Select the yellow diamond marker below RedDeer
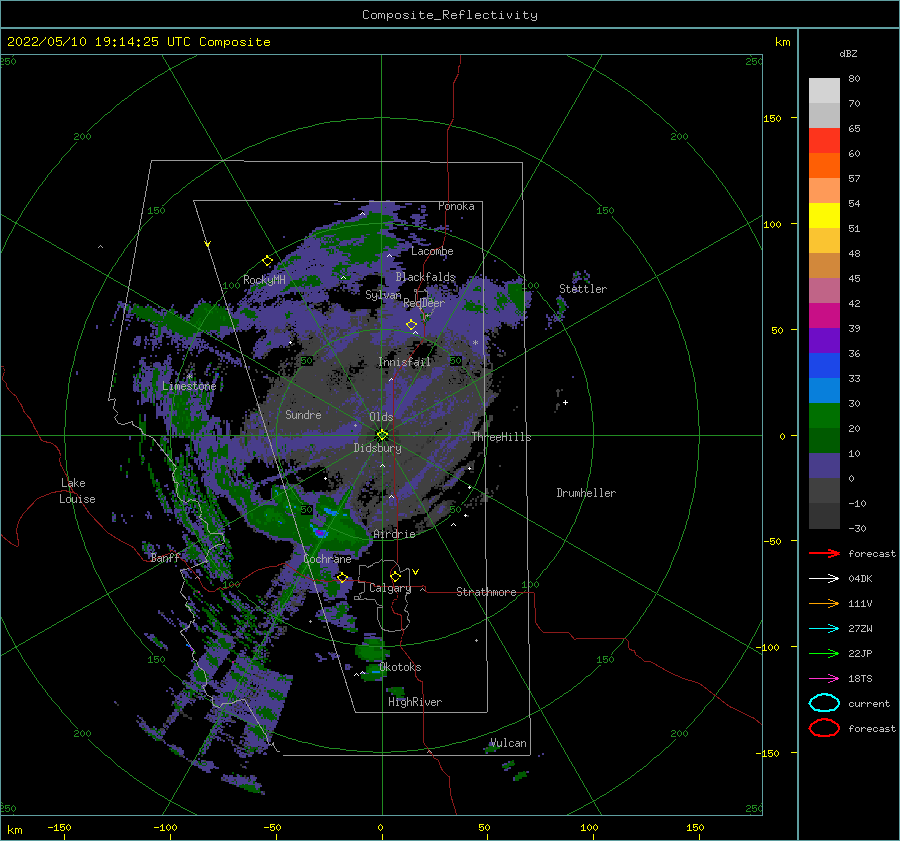The height and width of the screenshot is (841, 900). pyautogui.click(x=411, y=325)
